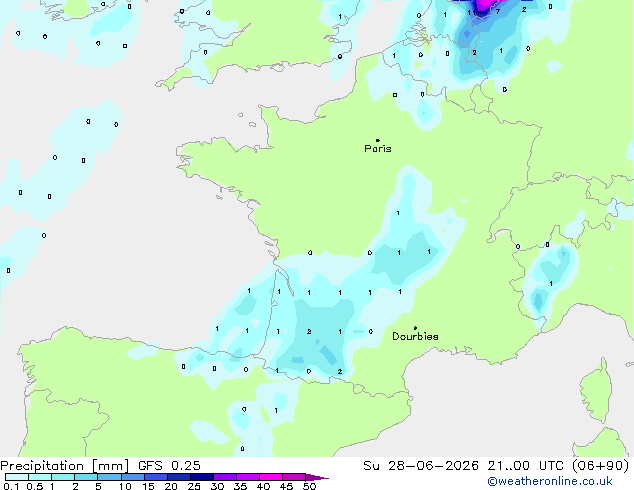This screenshot has width=634, height=490.
Task: Pick the 2–5 mm legend swatch
Action: click(x=86, y=477)
